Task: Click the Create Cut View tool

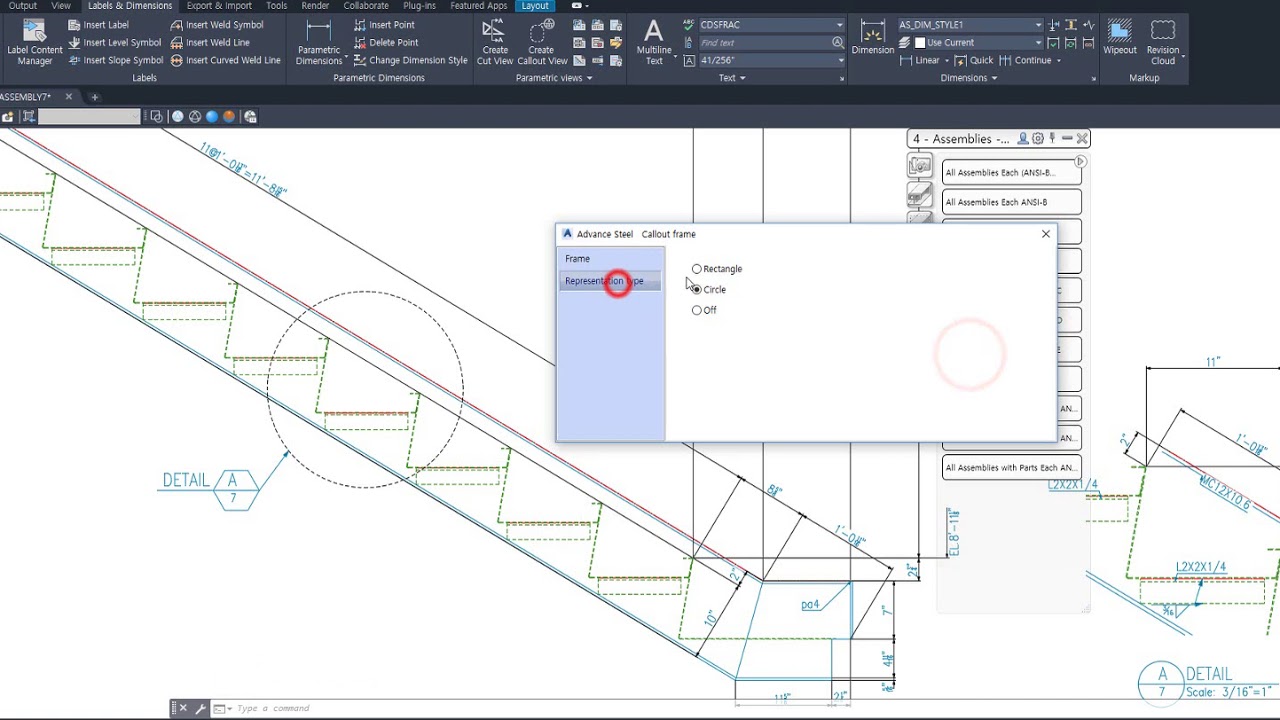Action: click(495, 42)
